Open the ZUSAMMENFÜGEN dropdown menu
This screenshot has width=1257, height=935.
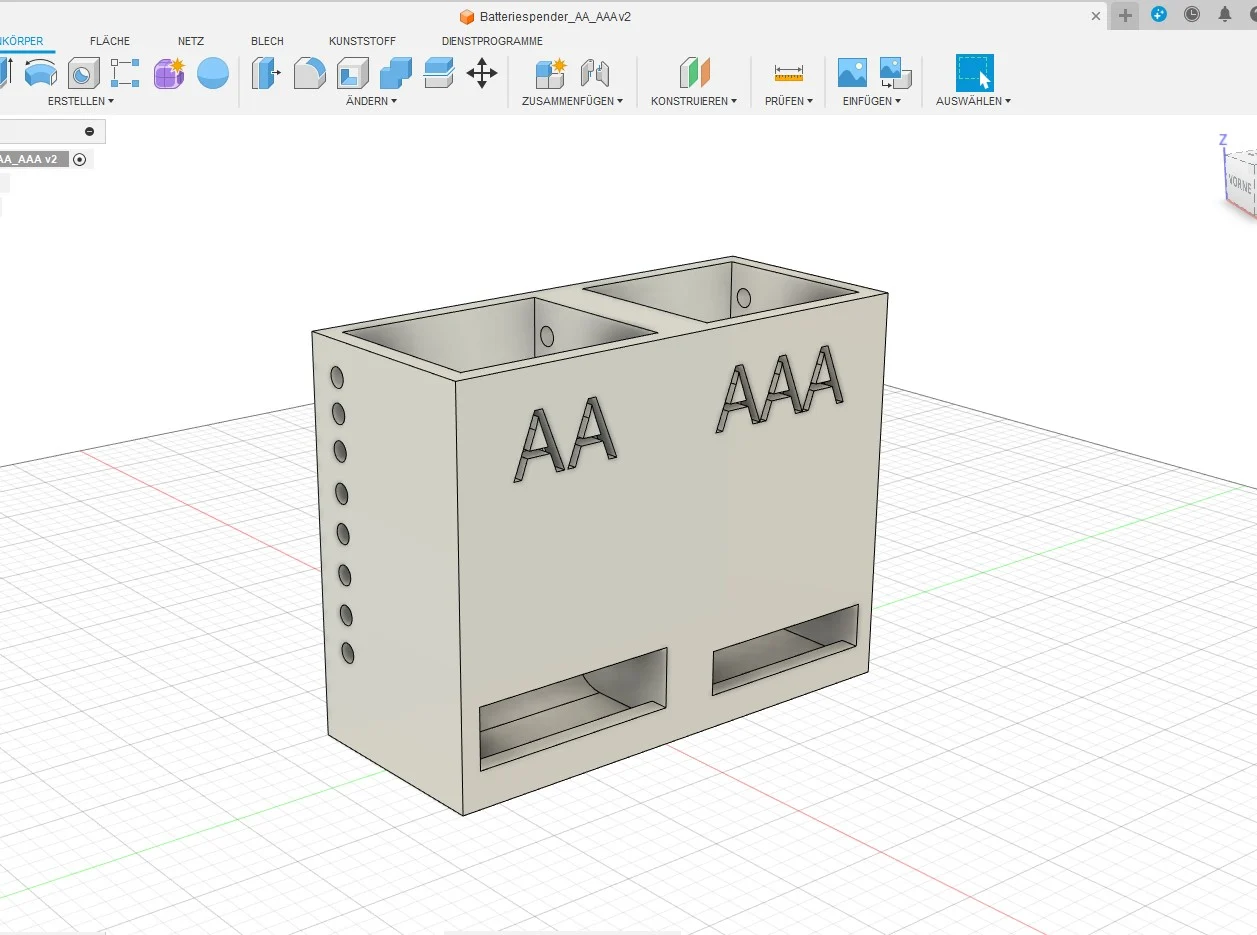pos(573,101)
